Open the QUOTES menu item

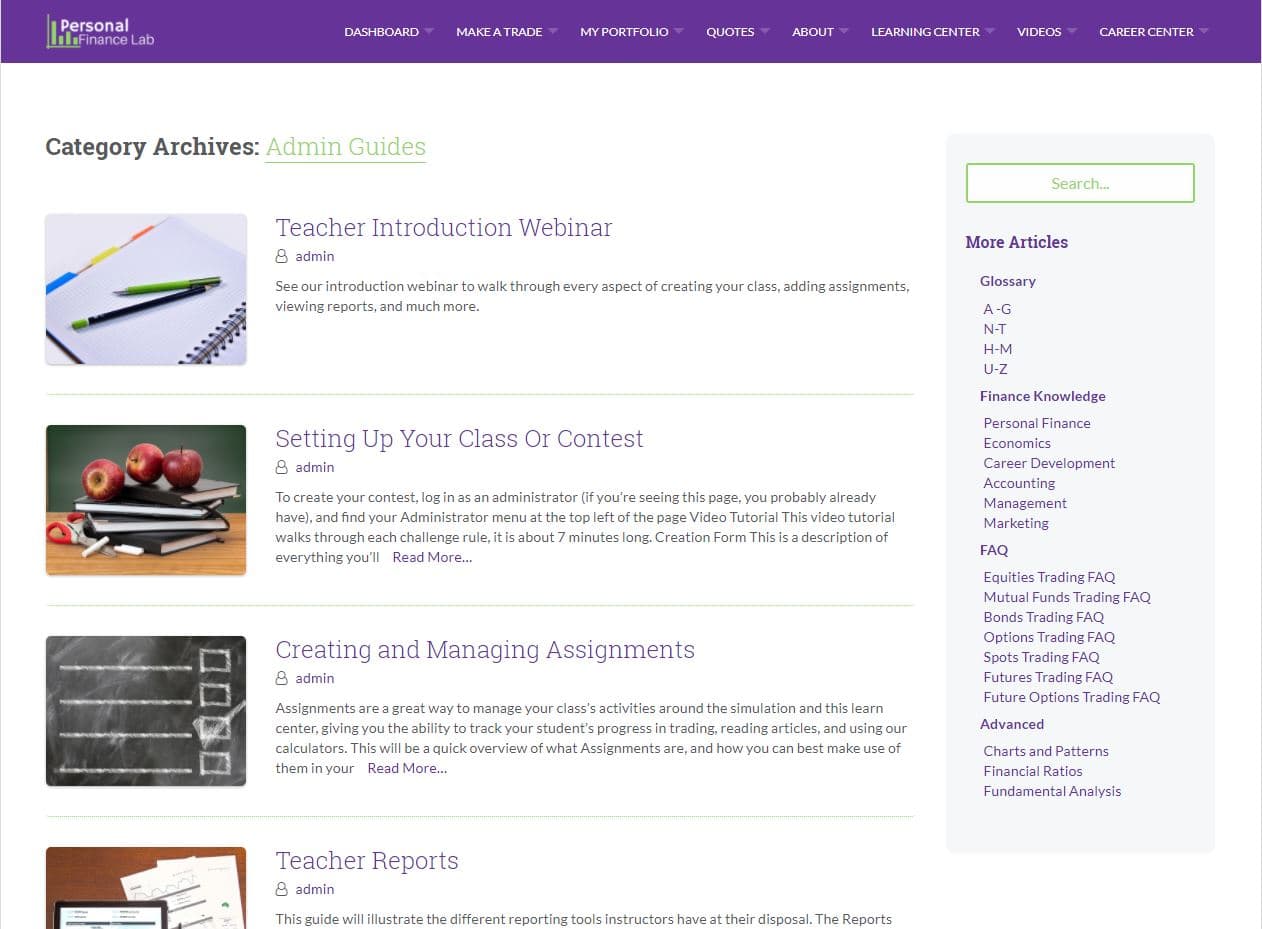[730, 32]
